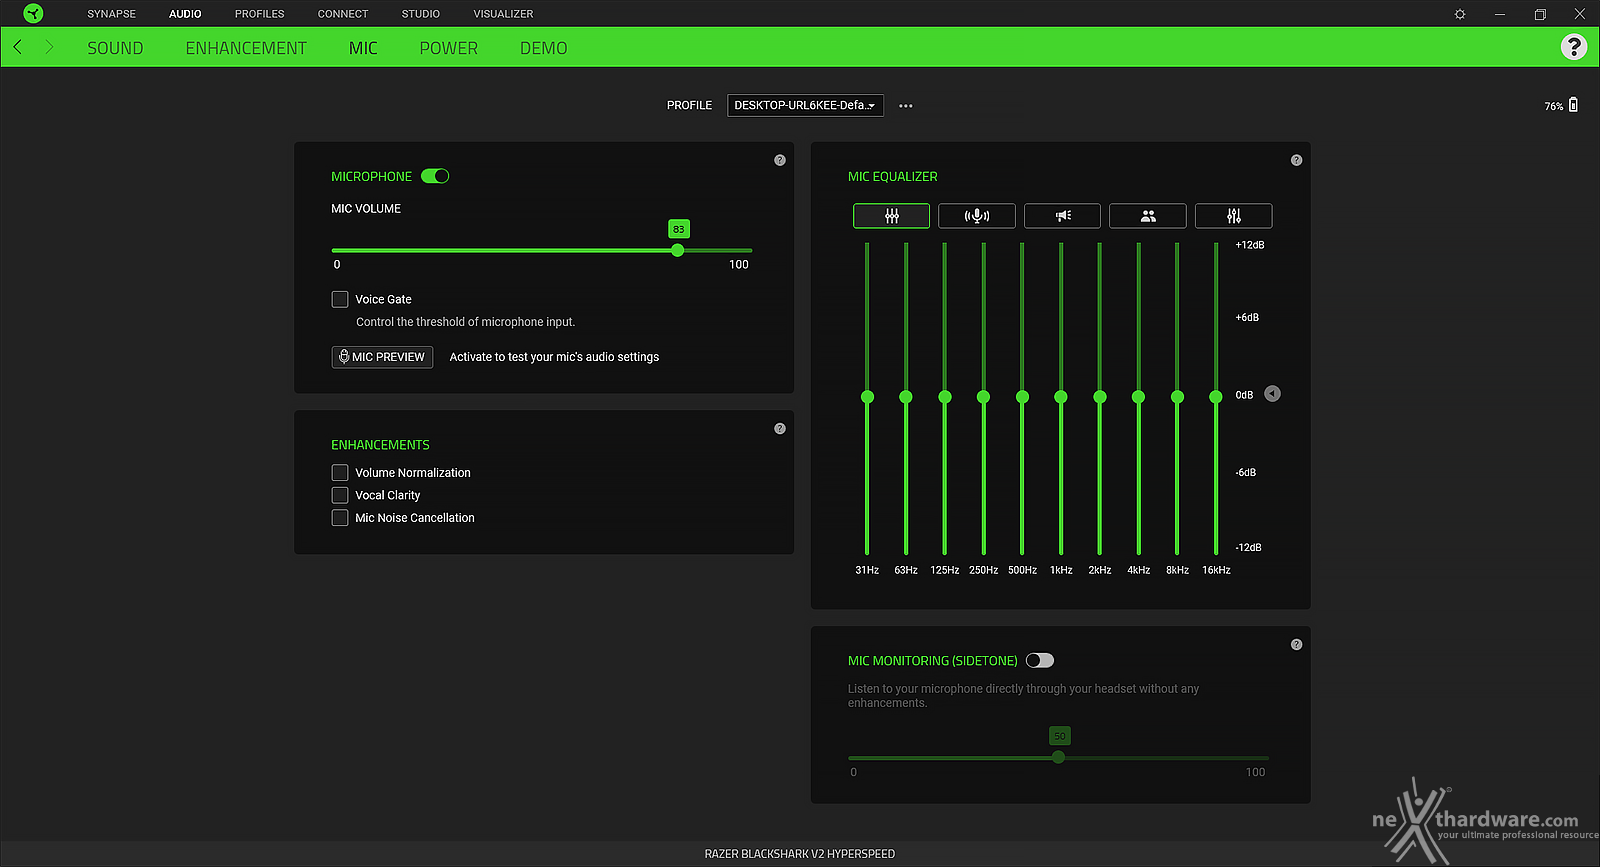Select the broadcast megaphone equalizer preset
Screen dimensions: 1600x867
[x=1063, y=216]
